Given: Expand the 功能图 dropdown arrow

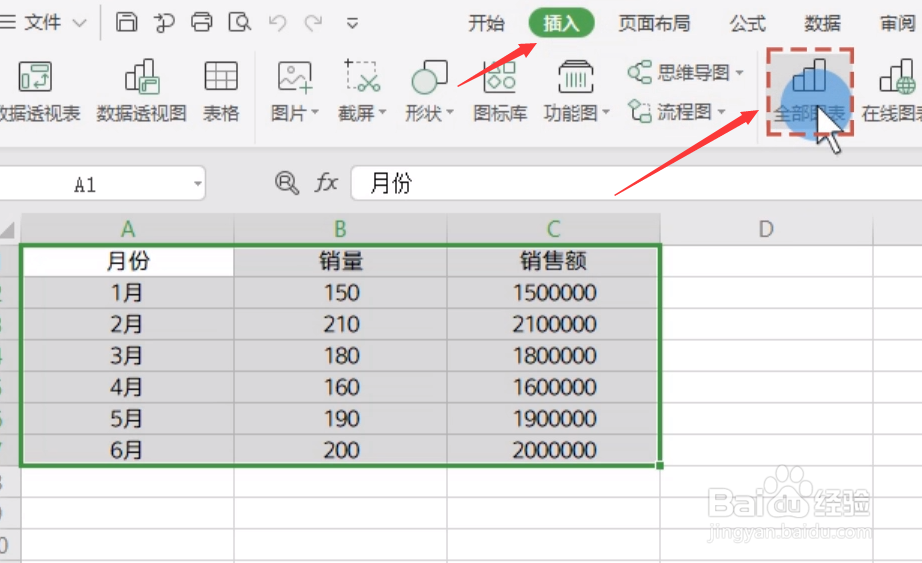Looking at the screenshot, I should 606,112.
